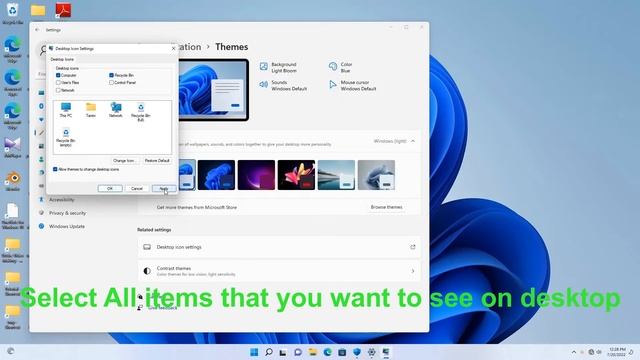Click the Change Icon button
Image resolution: width=640 pixels, height=360 pixels.
click(124, 160)
